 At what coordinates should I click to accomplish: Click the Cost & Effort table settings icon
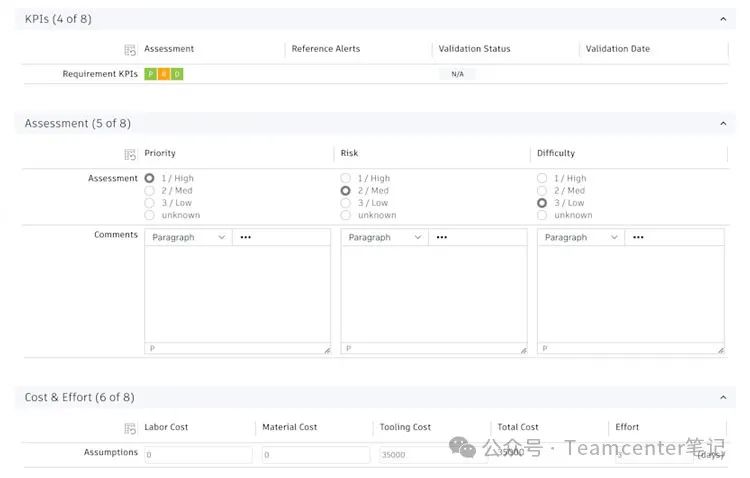(x=130, y=428)
